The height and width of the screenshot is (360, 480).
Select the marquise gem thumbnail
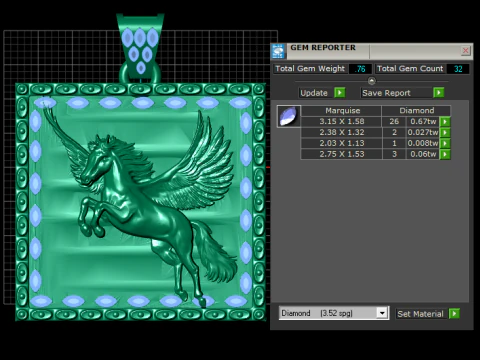click(x=289, y=116)
